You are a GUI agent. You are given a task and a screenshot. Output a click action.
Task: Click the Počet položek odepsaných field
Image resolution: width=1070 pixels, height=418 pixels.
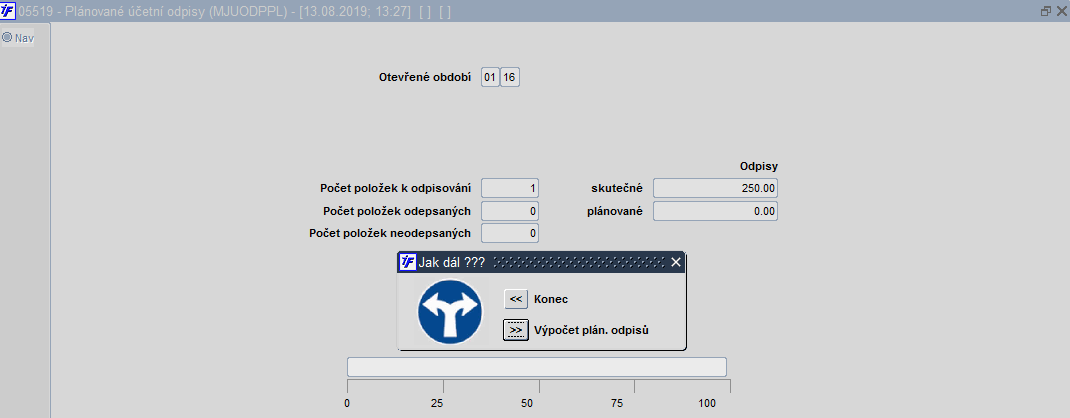(x=510, y=211)
